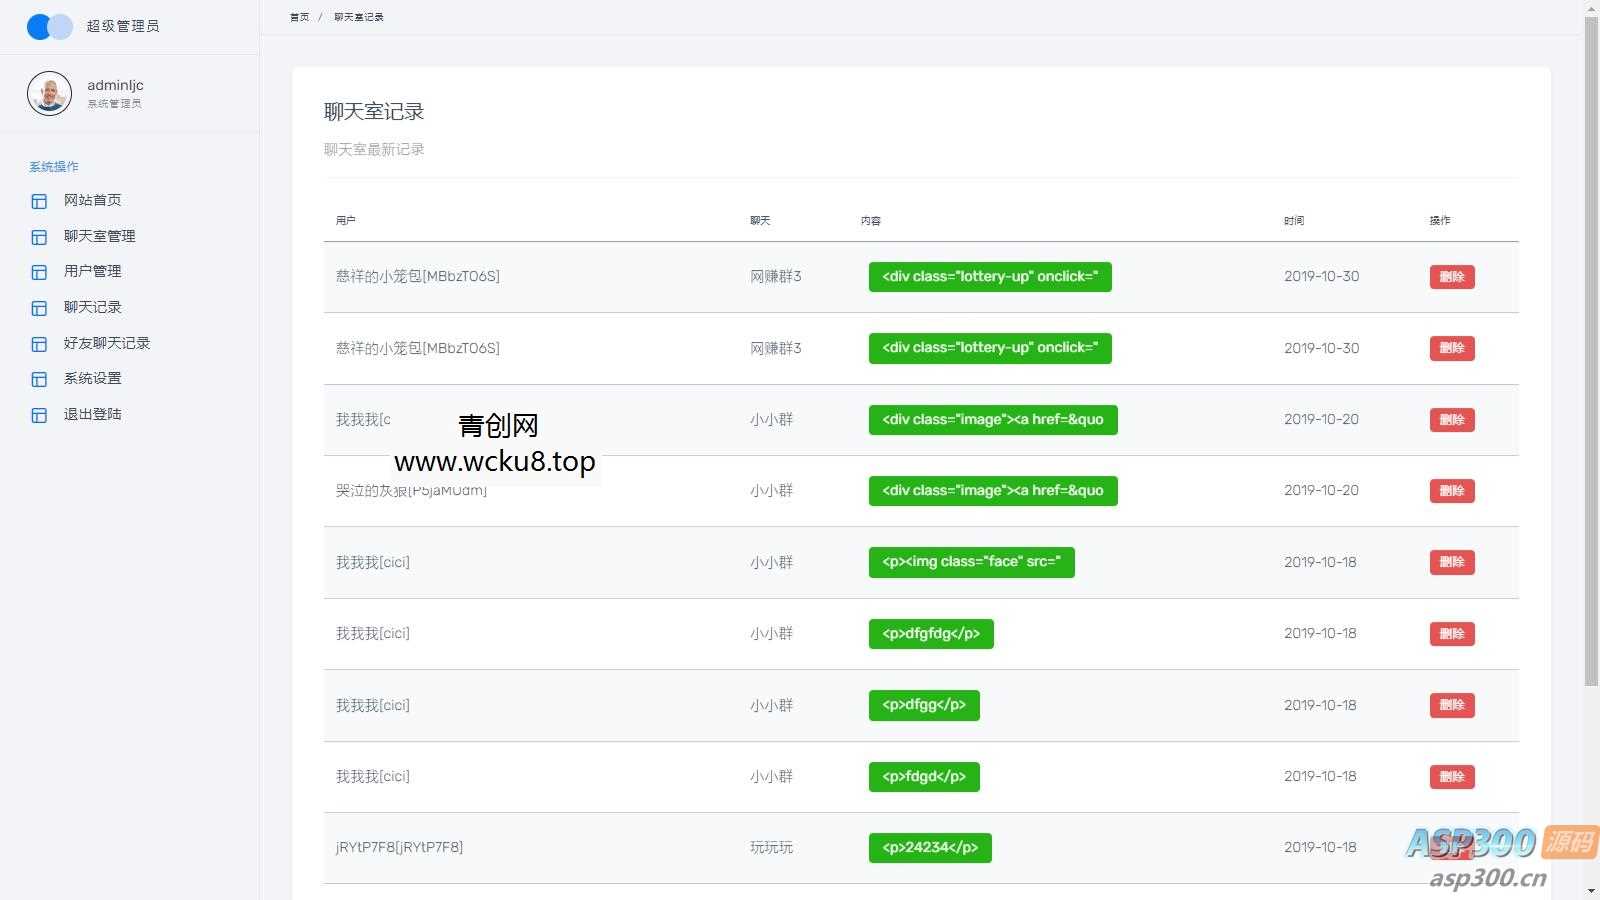This screenshot has height=900, width=1600.
Task: Go to the 系统设置 menu item
Action: click(92, 378)
